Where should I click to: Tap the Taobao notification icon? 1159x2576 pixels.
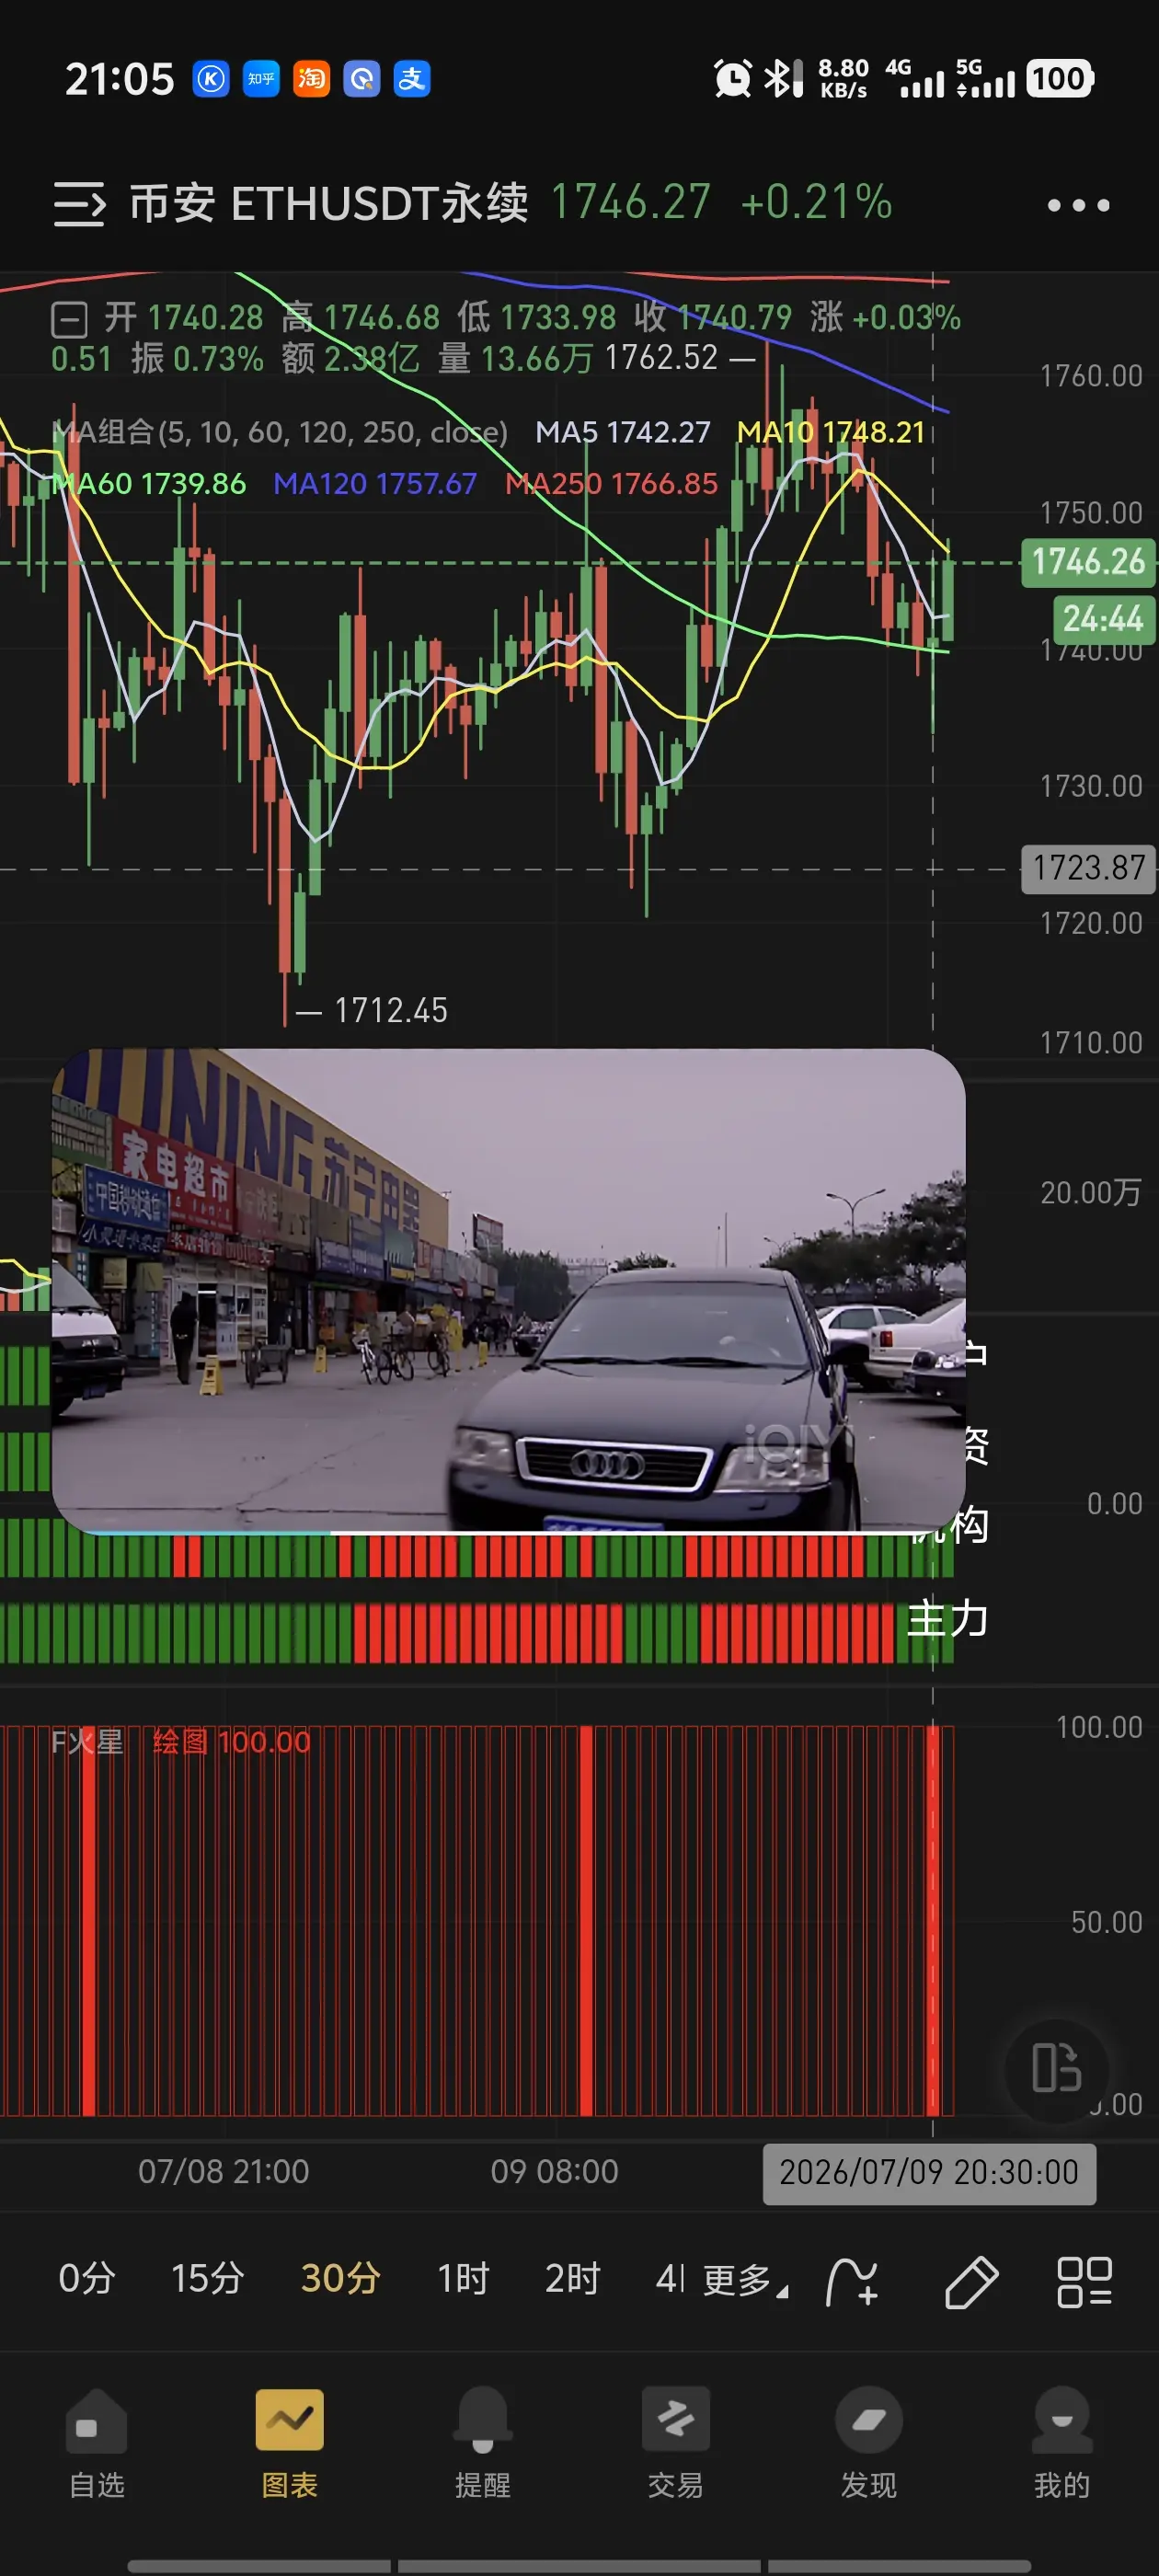tap(311, 78)
